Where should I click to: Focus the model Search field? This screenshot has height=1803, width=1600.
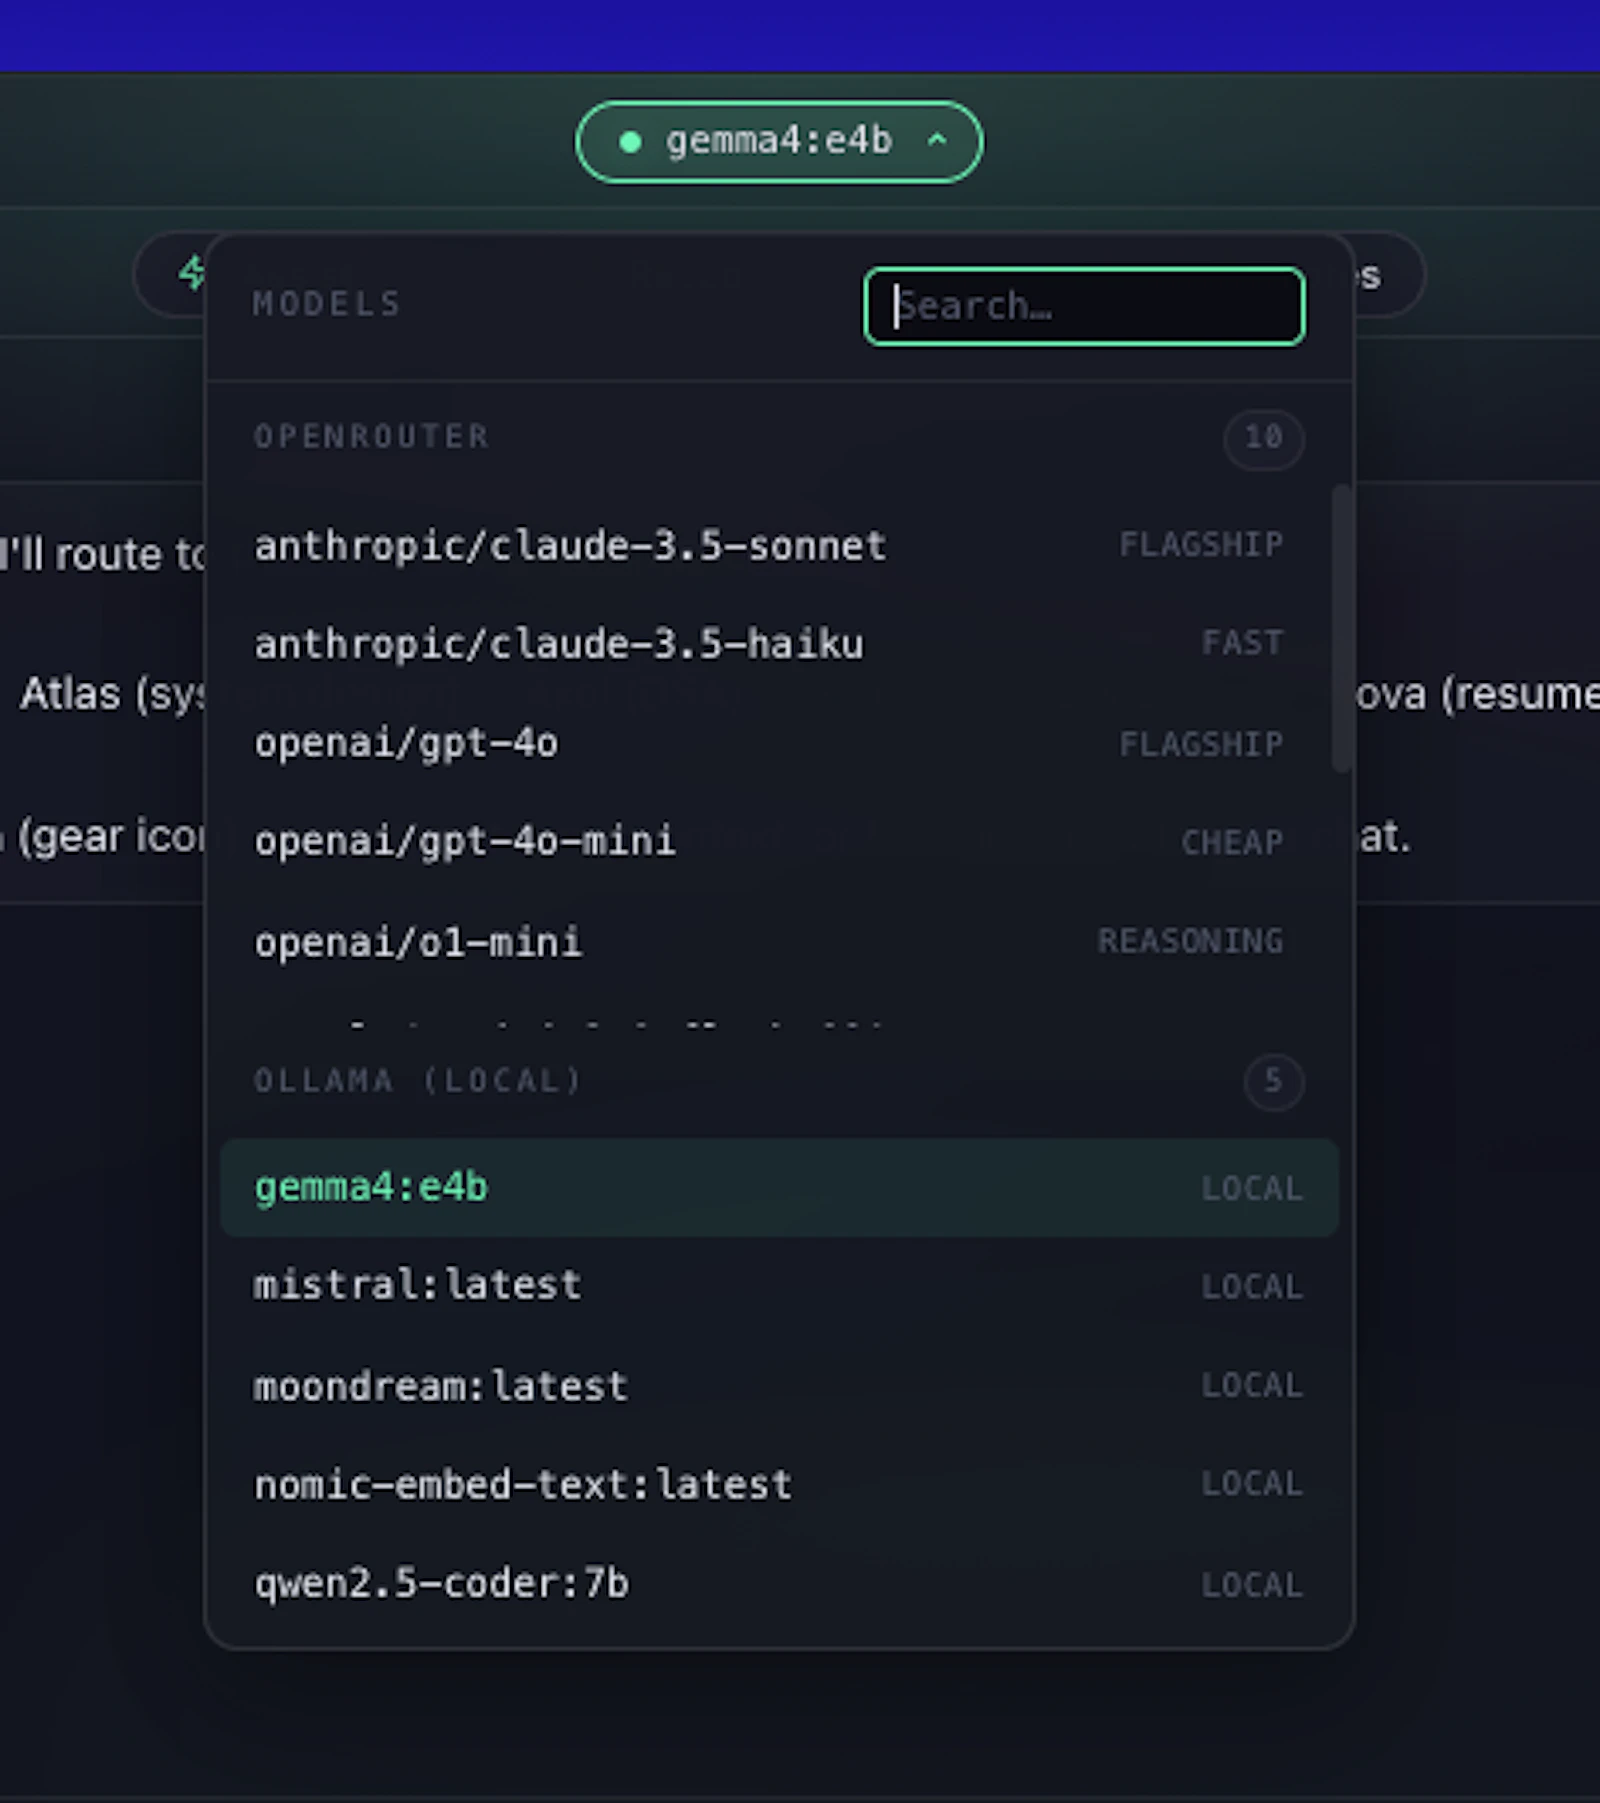pyautogui.click(x=1084, y=306)
